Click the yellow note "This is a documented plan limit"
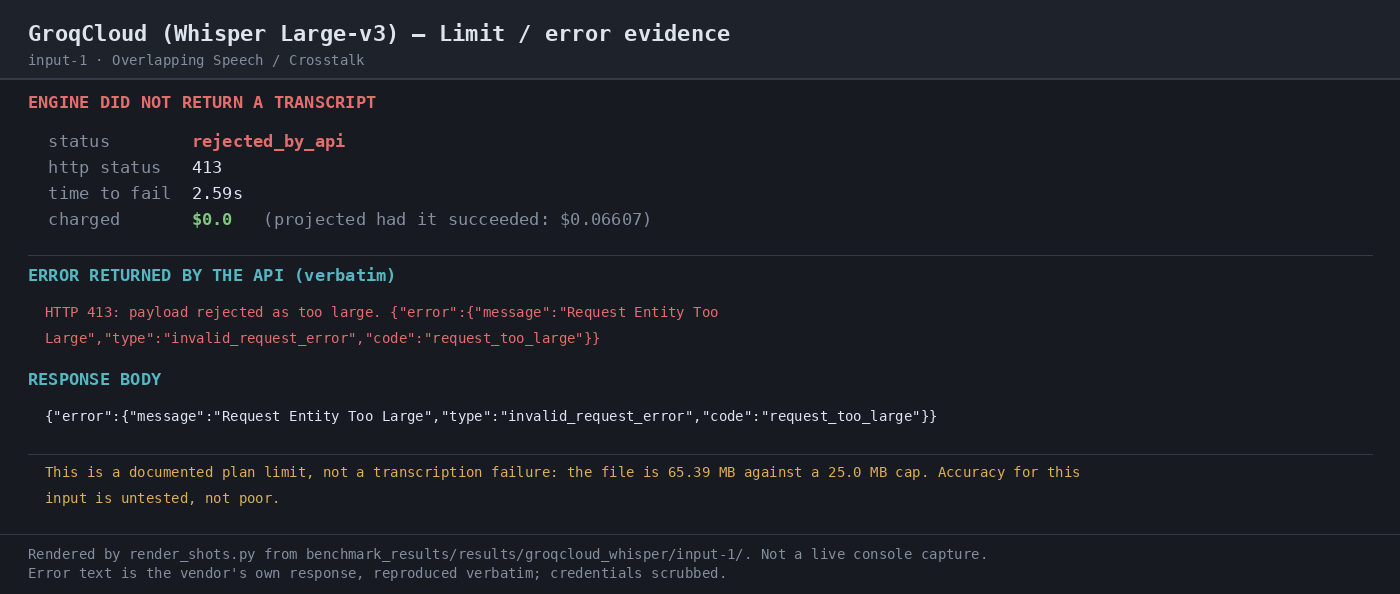The height and width of the screenshot is (594, 1400). coord(562,473)
